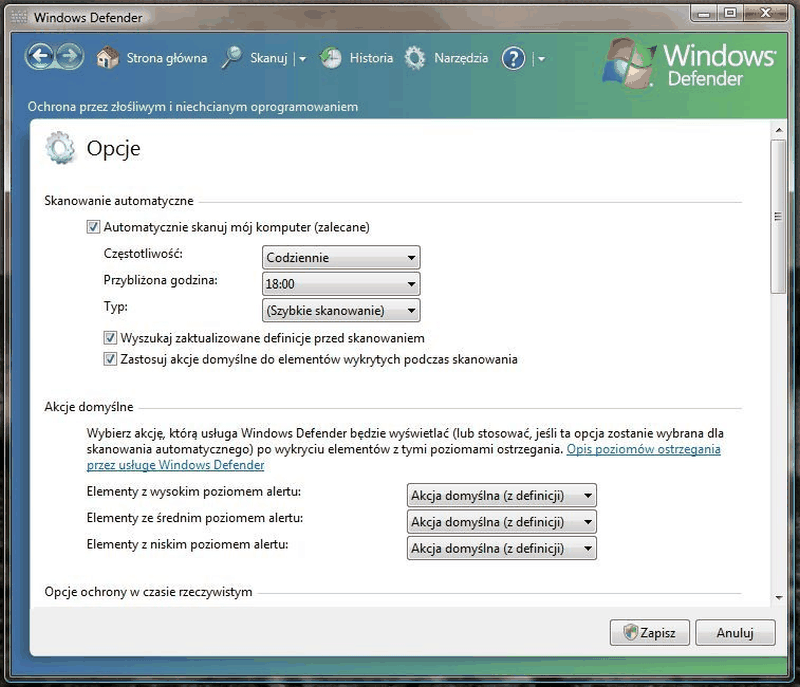
Task: Click the scrollbar up arrow
Action: 779,131
